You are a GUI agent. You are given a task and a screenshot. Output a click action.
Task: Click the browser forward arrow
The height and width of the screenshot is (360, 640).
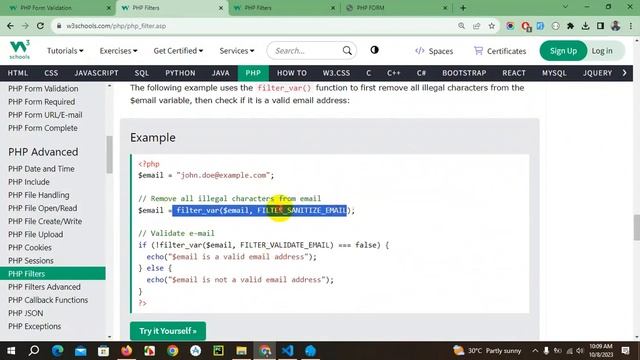25,26
